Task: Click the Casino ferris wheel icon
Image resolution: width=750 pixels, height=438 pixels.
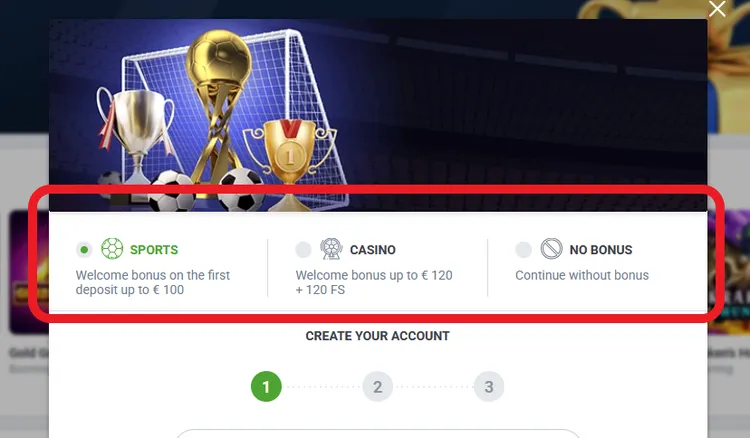Action: 331,249
